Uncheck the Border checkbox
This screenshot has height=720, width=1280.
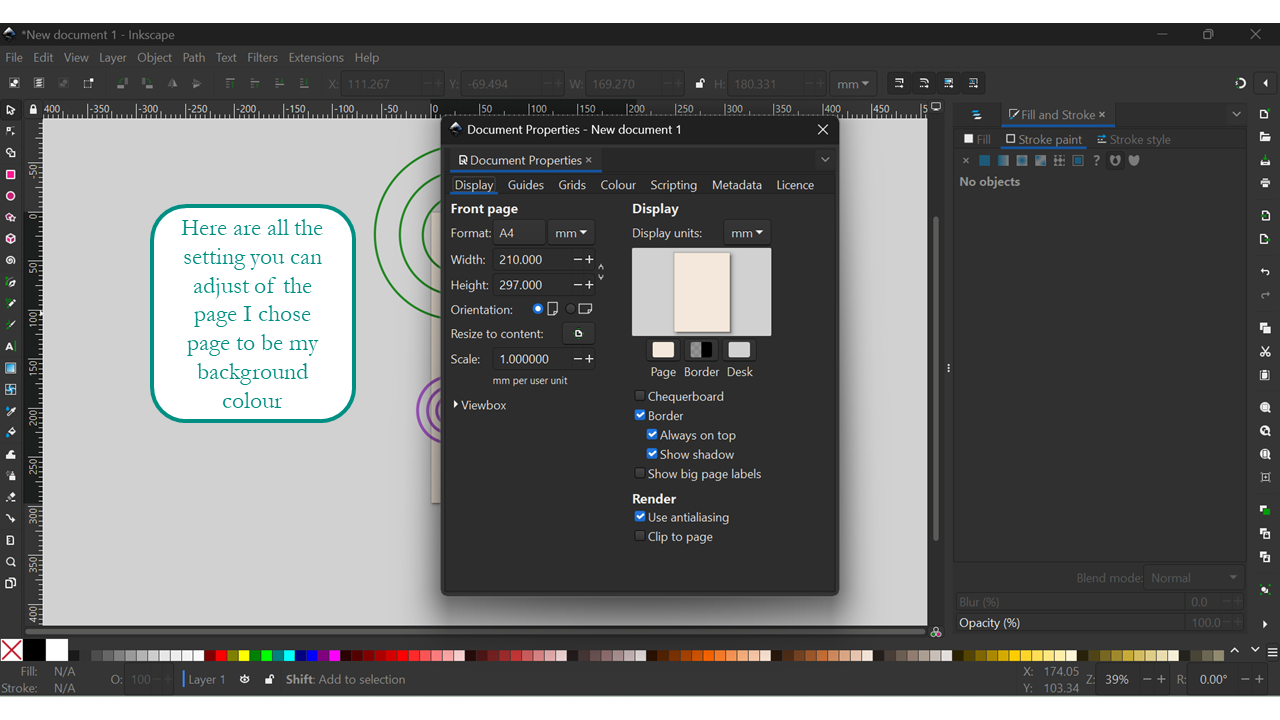click(x=640, y=416)
